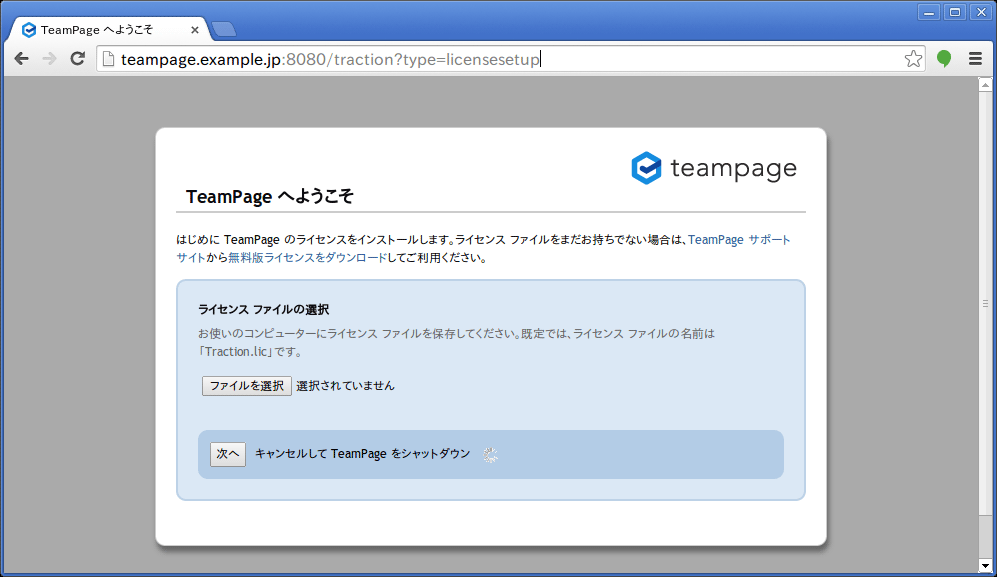Focus the address bar showing teampage.example.jp

[500, 59]
